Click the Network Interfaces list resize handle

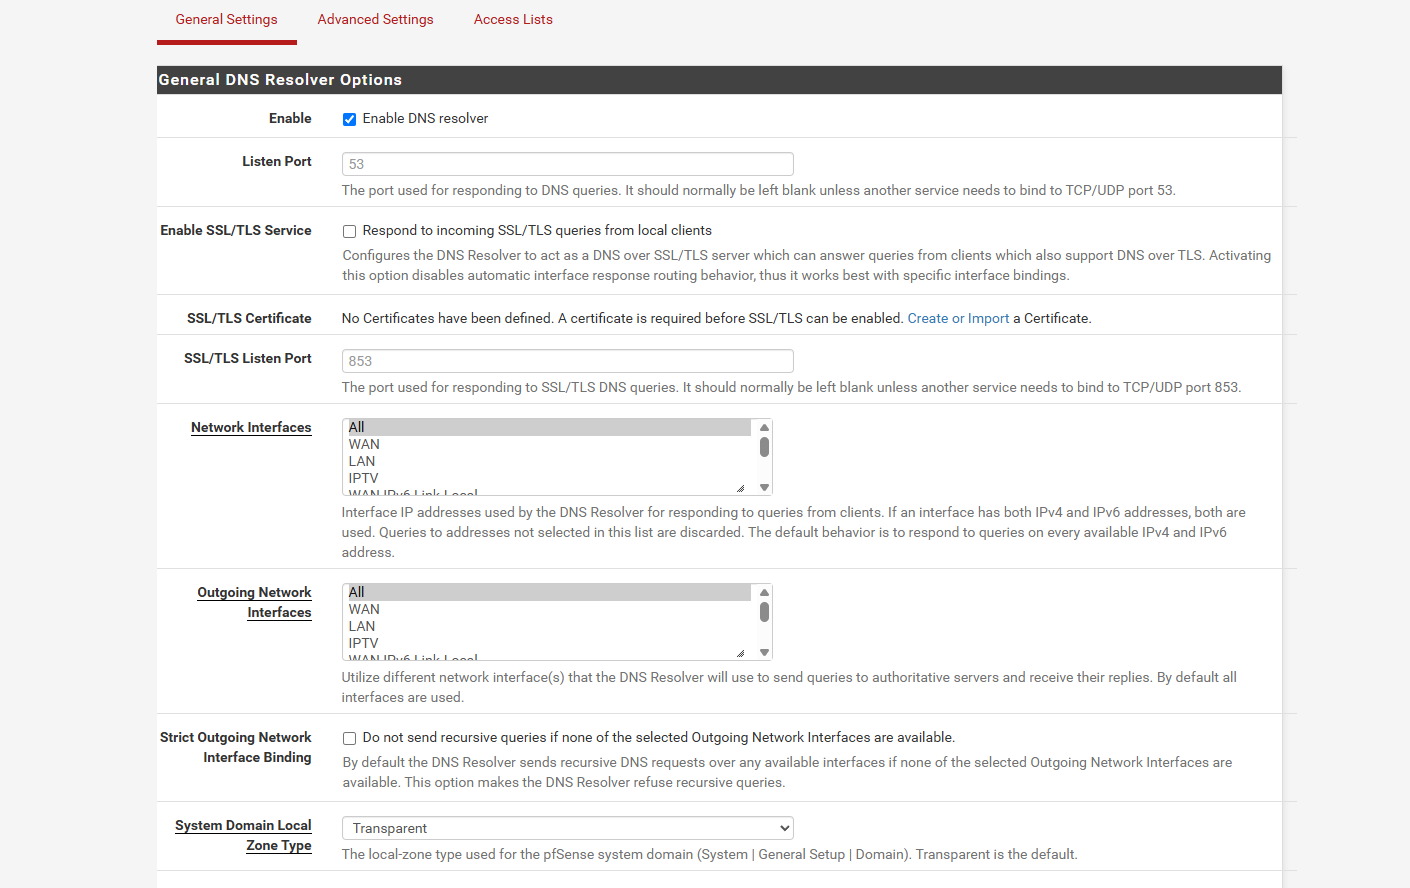click(740, 488)
